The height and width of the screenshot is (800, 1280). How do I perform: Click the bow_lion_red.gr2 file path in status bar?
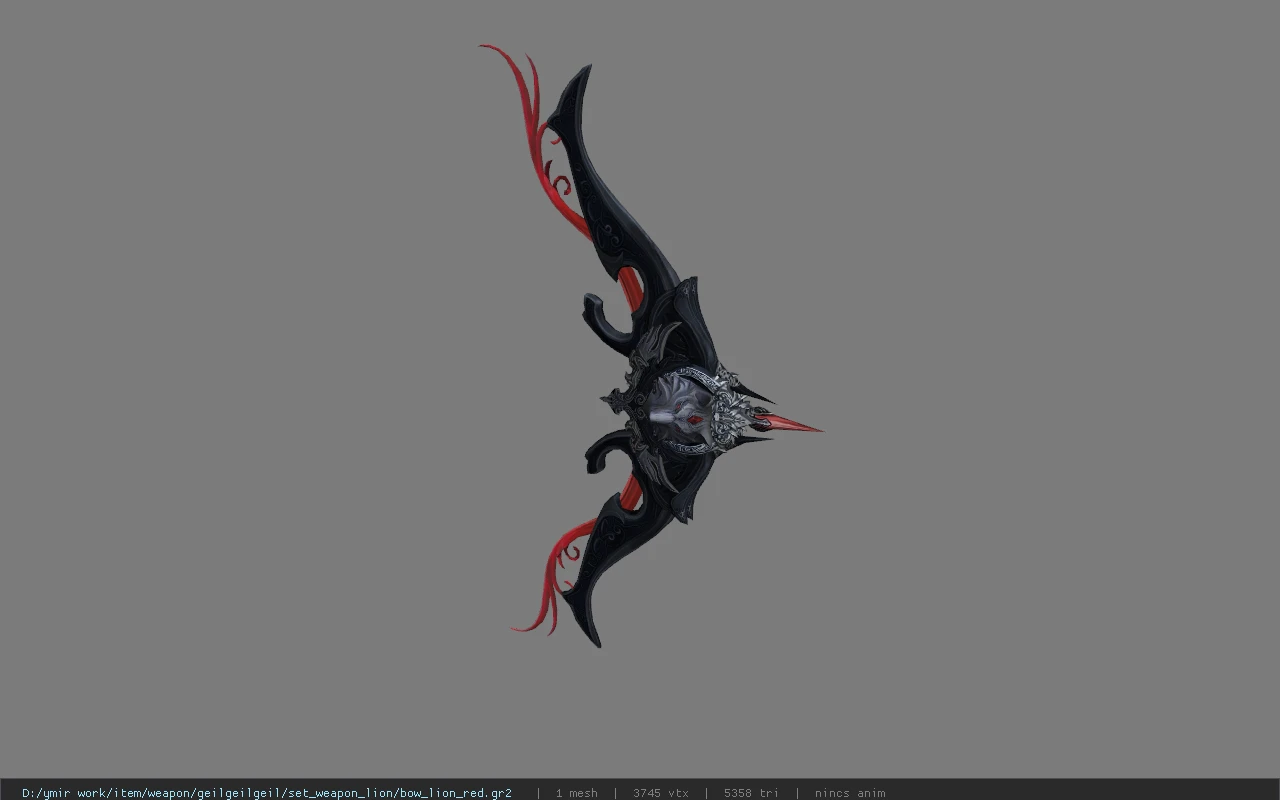[267, 793]
